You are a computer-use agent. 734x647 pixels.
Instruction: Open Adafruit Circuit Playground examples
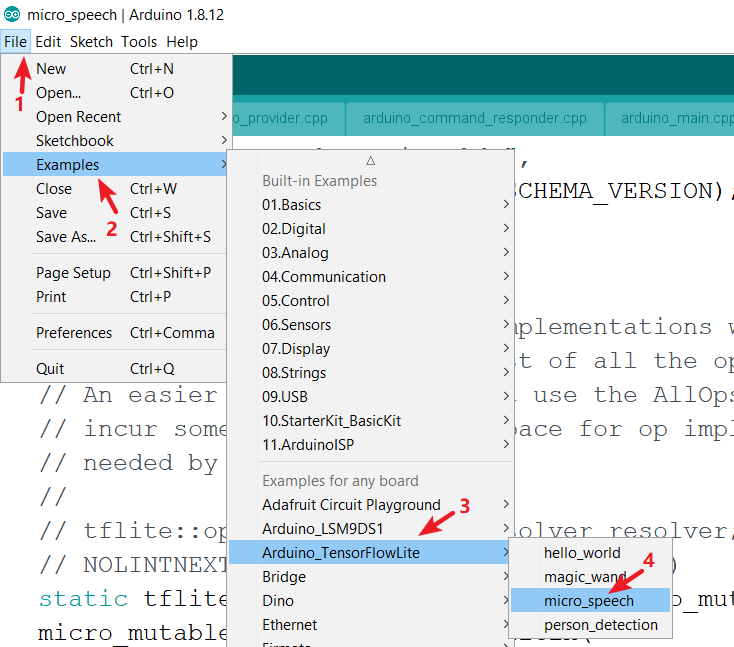coord(371,505)
